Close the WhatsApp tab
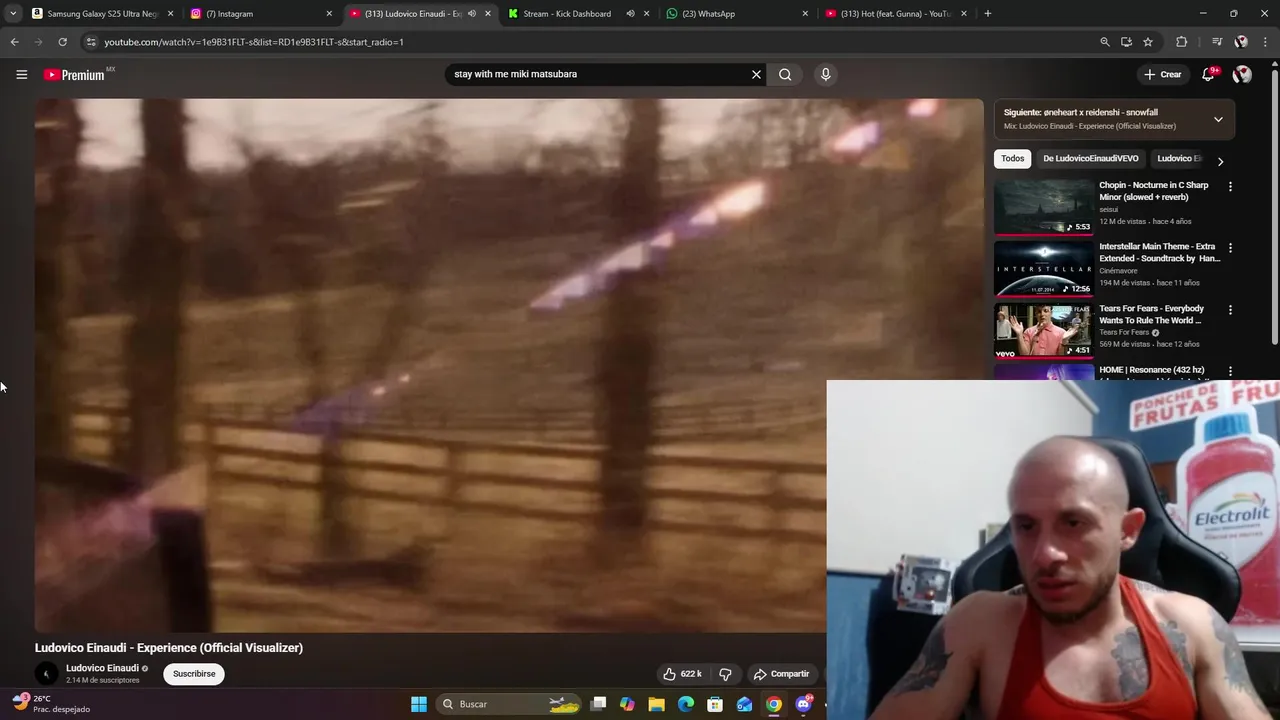The width and height of the screenshot is (1280, 720). coord(805,14)
